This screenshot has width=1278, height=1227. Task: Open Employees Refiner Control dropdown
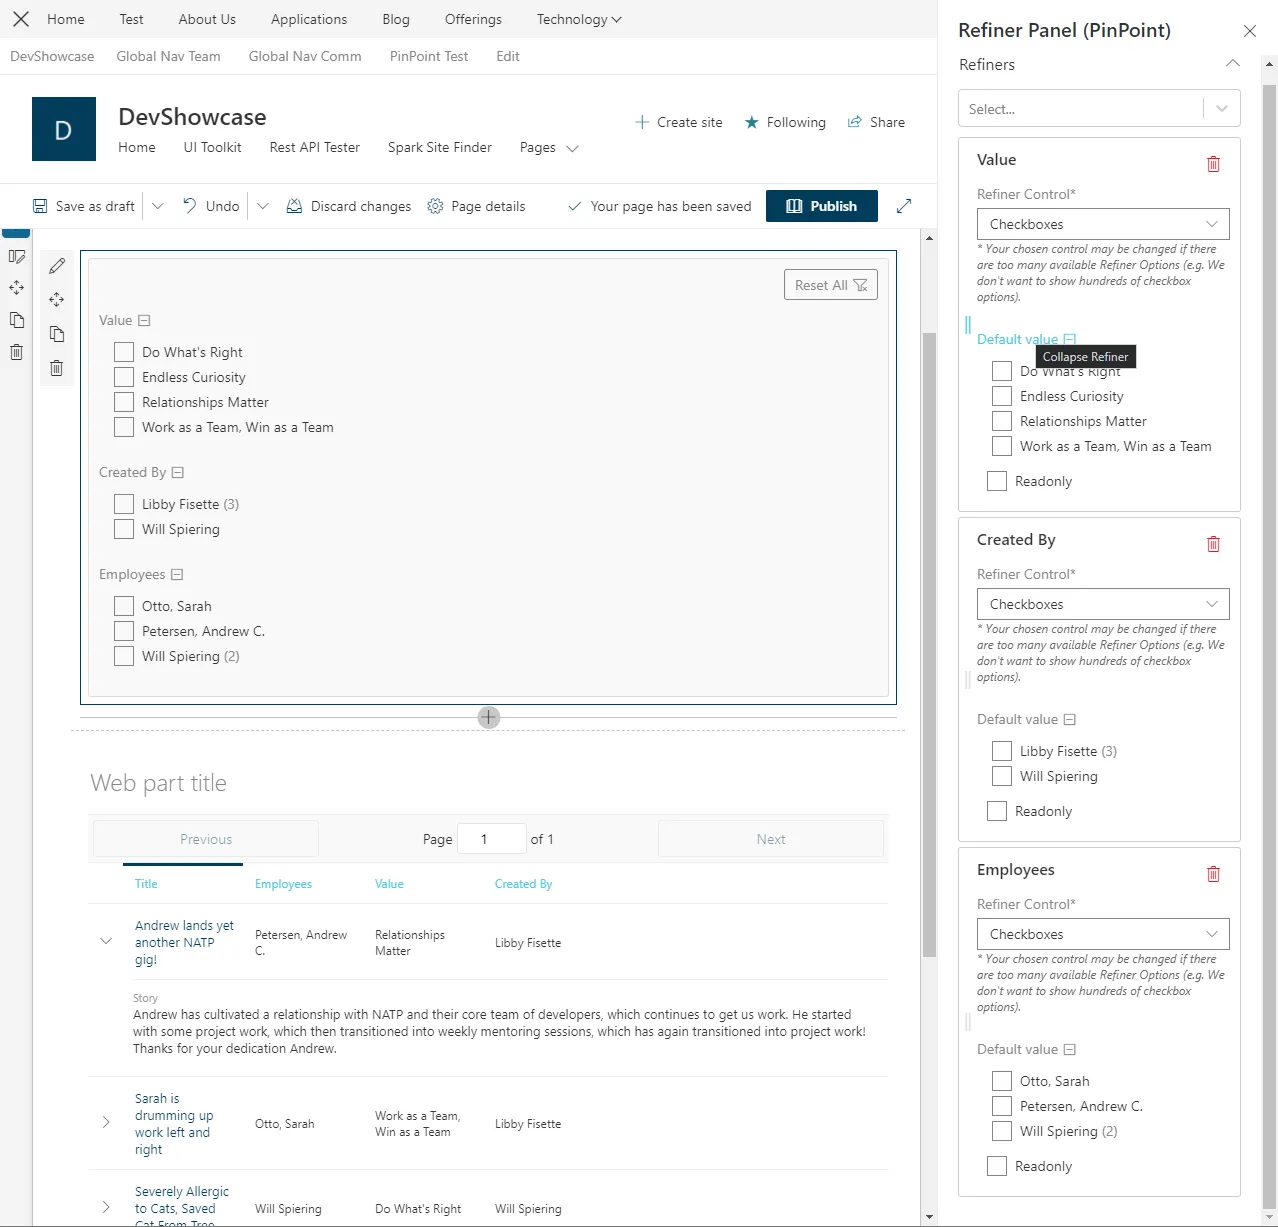click(1103, 934)
